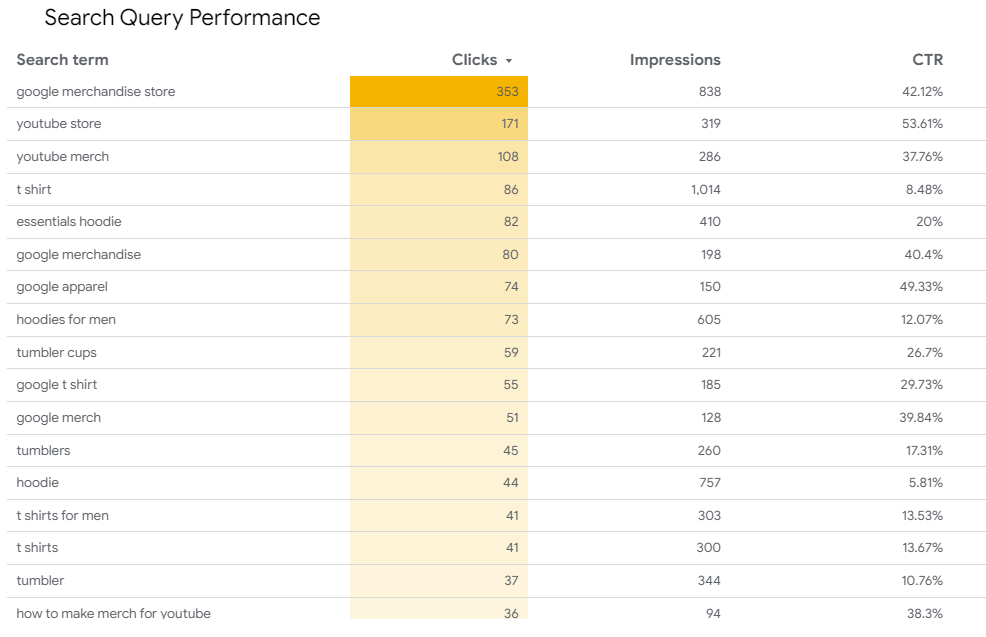Click the 'youtube merch' search term
The height and width of the screenshot is (637, 986).
tap(63, 157)
